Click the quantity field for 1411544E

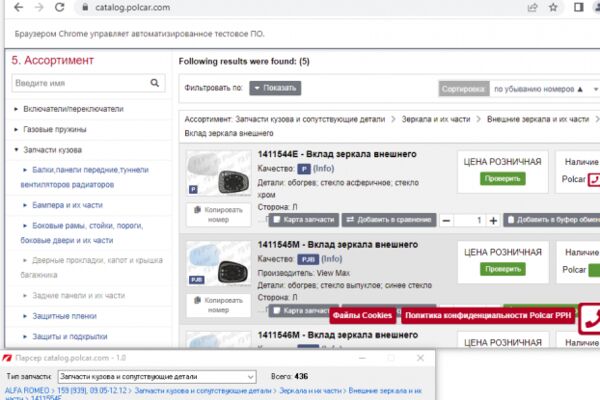point(470,220)
